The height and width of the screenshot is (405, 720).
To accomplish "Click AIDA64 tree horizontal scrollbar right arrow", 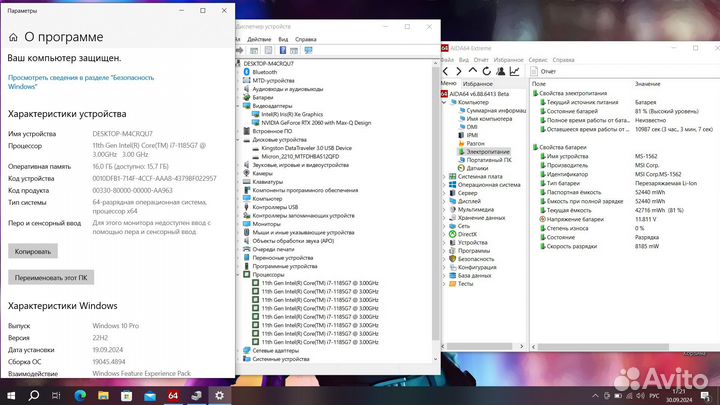I will pos(521,346).
